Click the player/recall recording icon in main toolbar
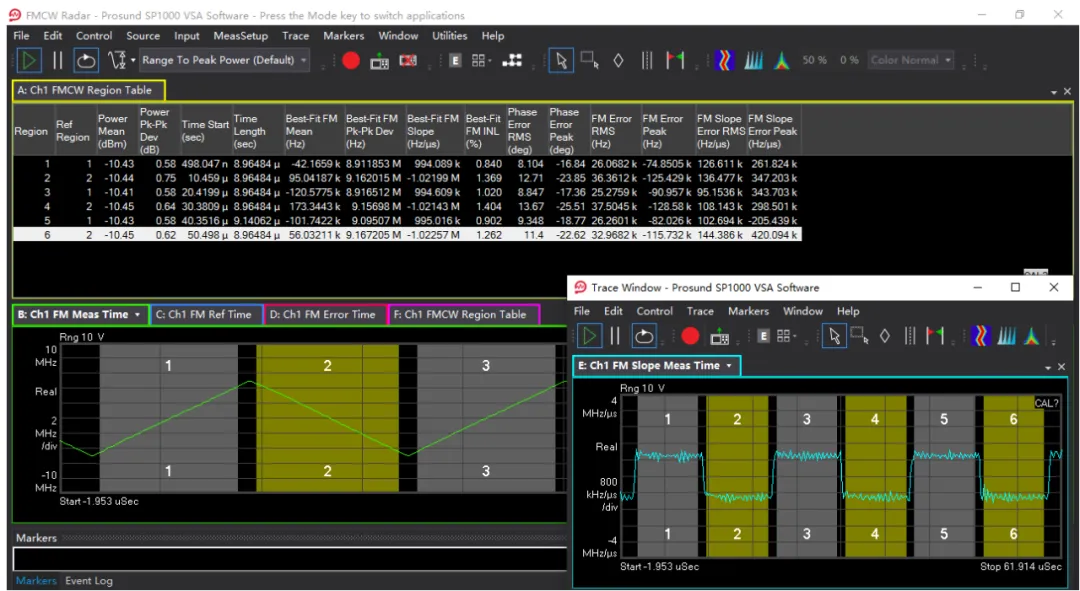 [380, 61]
